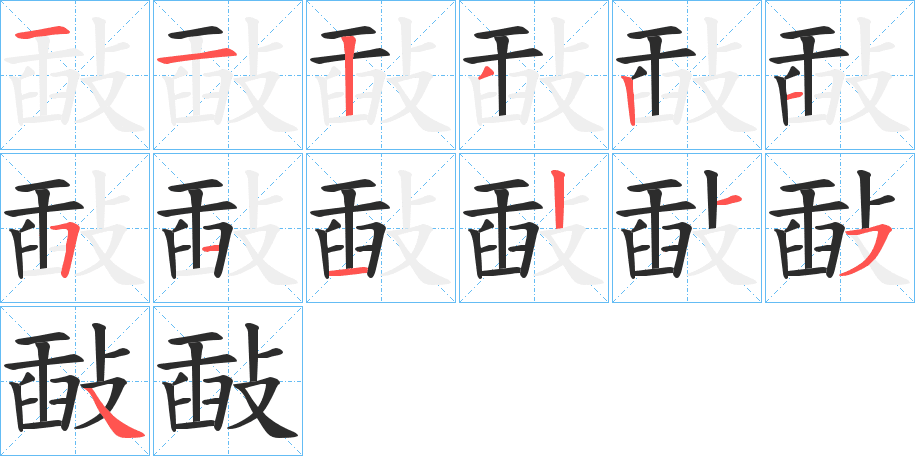The width and height of the screenshot is (915, 456).
Task: Open the second stroke step tile
Action: 228,75
